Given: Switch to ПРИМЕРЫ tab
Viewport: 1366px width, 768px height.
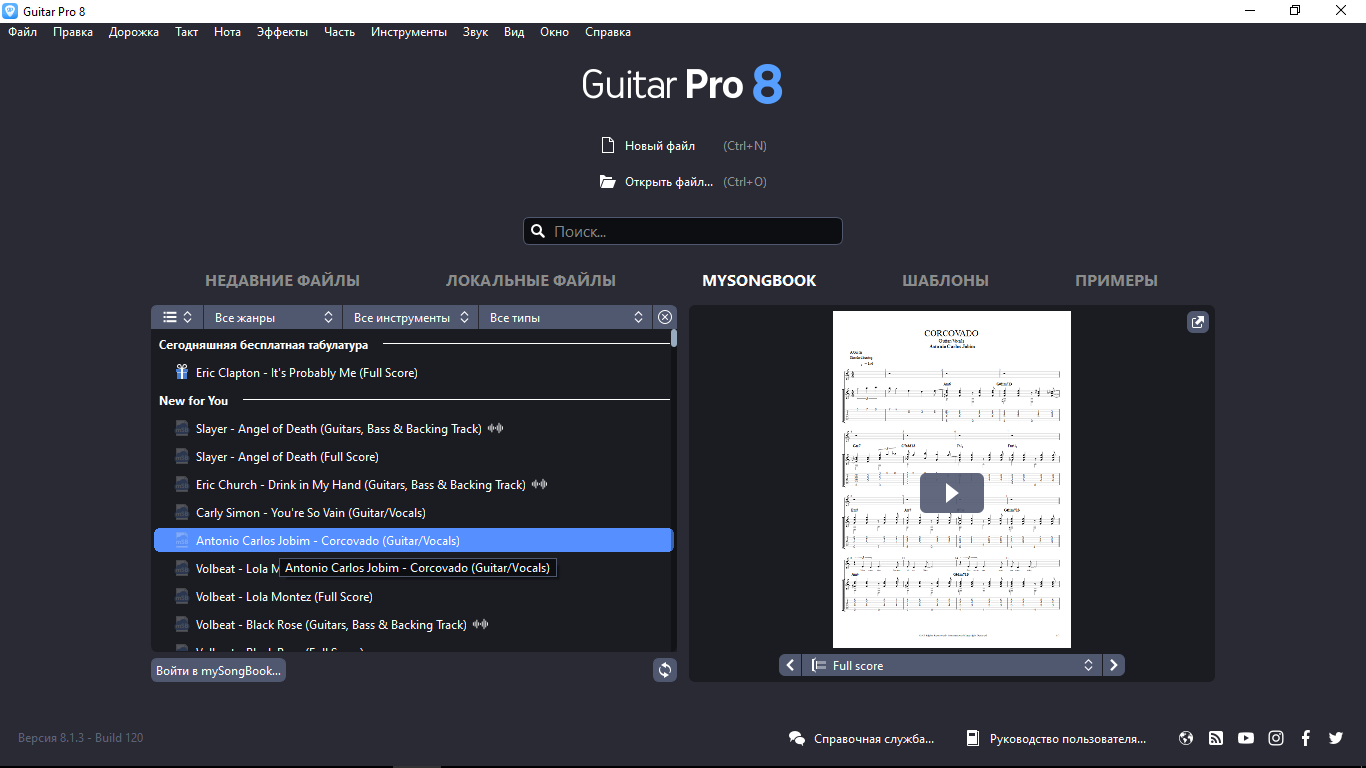Looking at the screenshot, I should point(1116,281).
